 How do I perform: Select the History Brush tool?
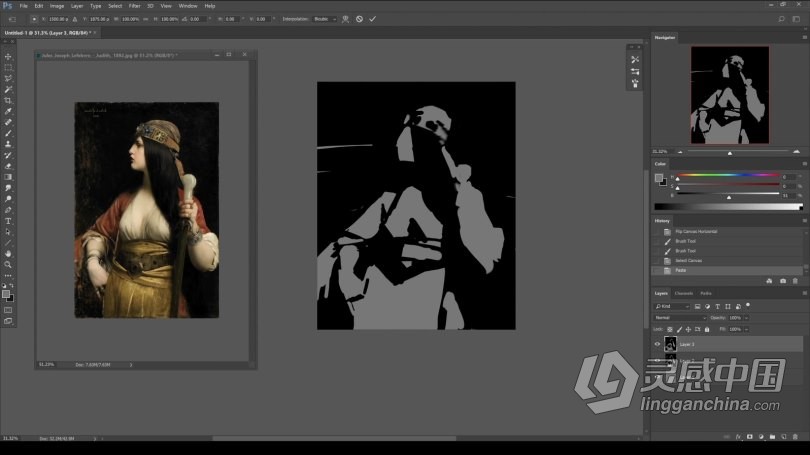[x=8, y=155]
